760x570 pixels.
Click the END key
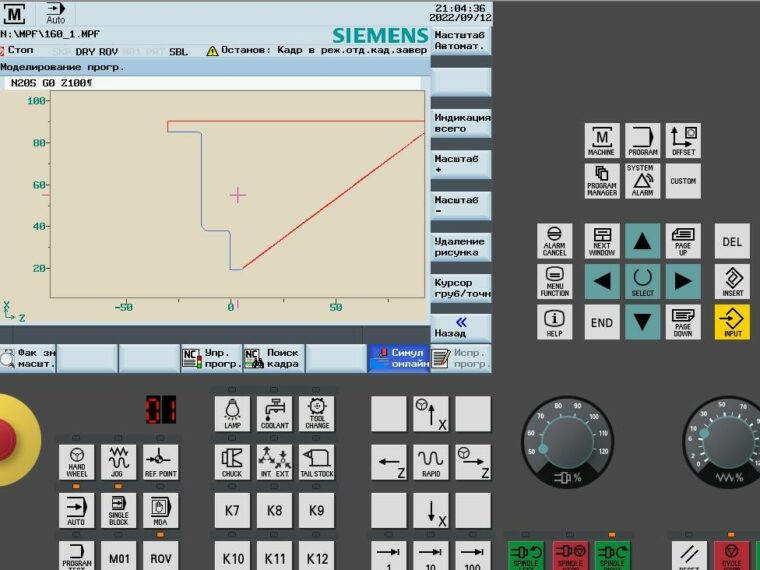tap(602, 322)
